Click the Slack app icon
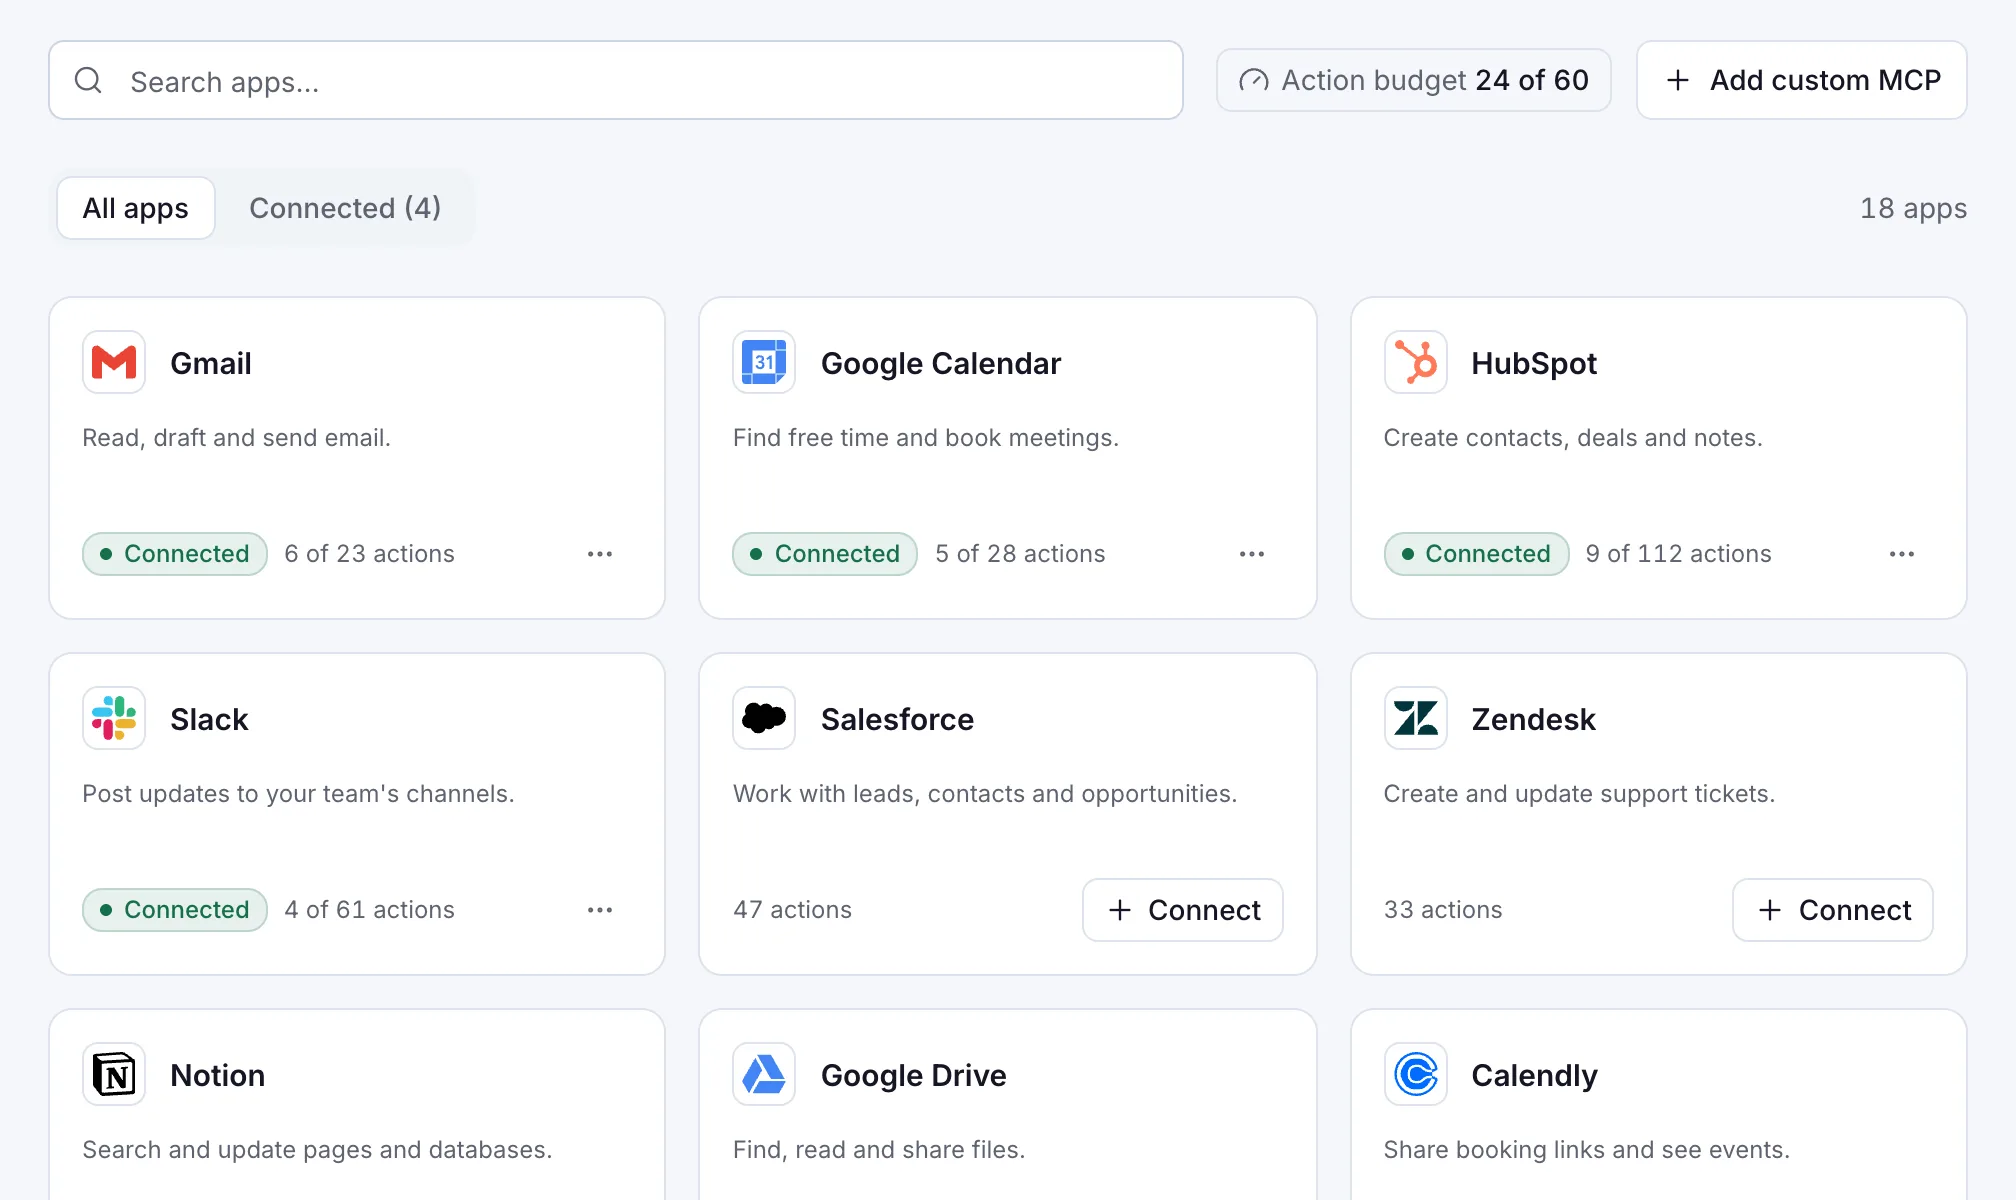 click(114, 718)
